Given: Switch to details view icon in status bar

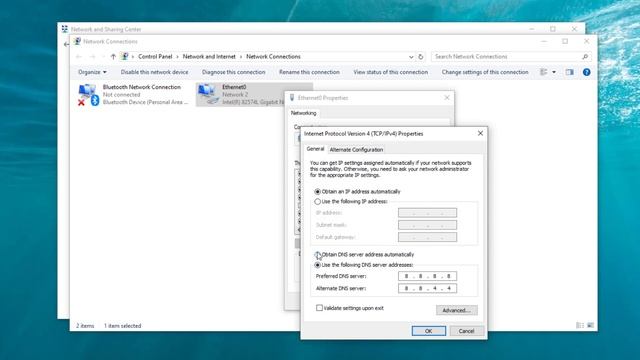Looking at the screenshot, I should [580, 325].
